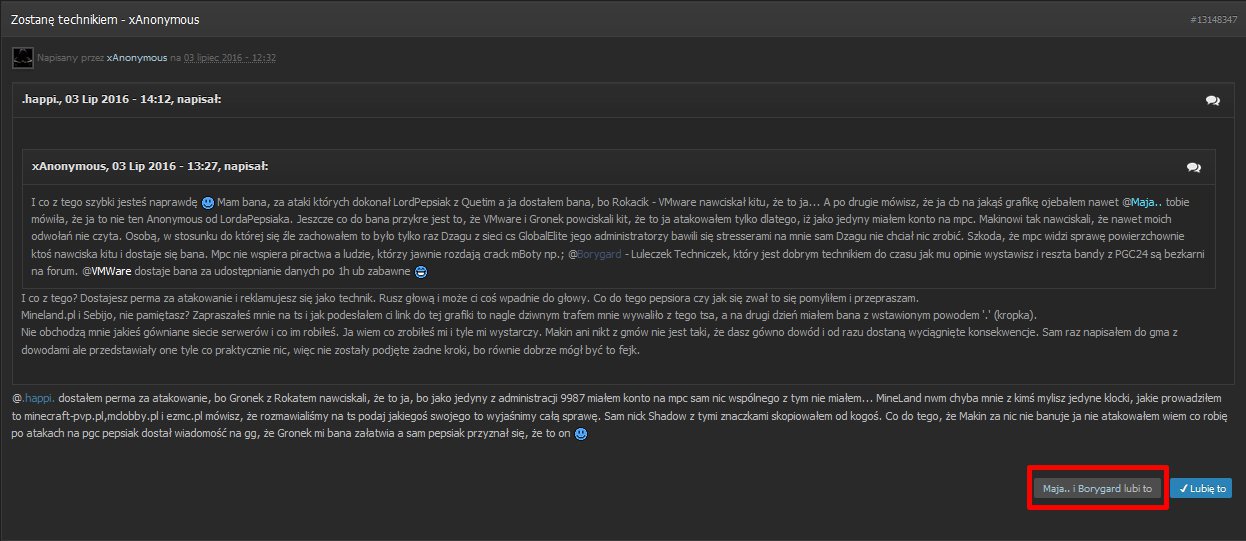
Task: Click 'Maja.. i Borygard lubi to' button
Action: point(1097,489)
